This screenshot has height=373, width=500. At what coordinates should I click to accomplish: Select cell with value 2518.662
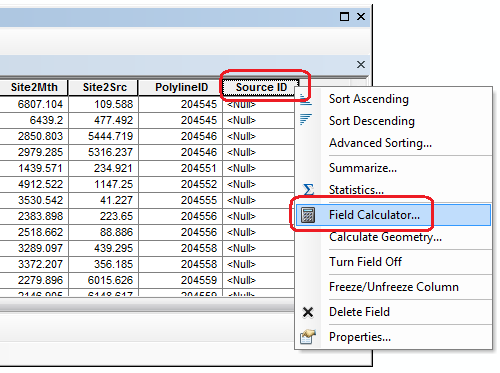click(x=34, y=232)
